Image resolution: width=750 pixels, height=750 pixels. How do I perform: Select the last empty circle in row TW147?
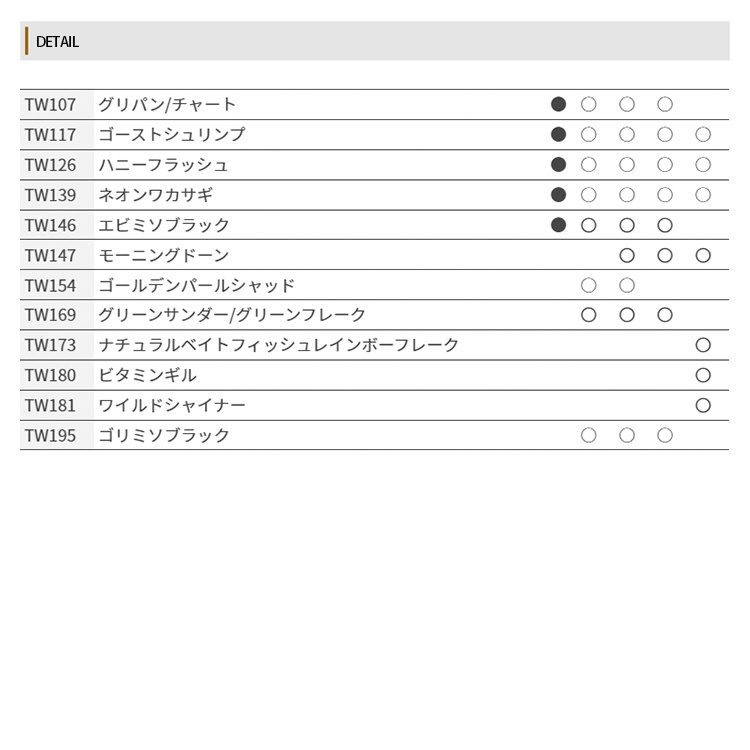click(703, 255)
